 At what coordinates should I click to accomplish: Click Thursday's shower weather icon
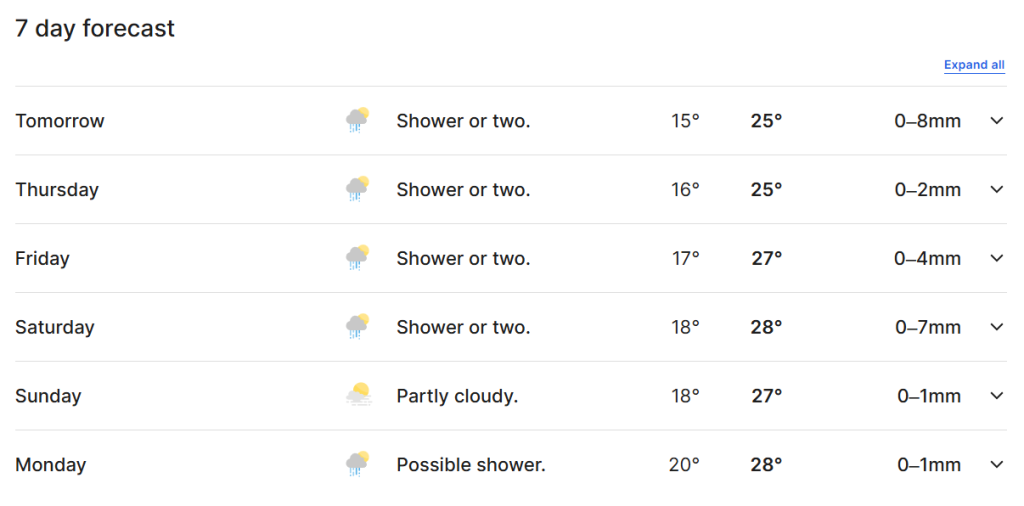357,189
